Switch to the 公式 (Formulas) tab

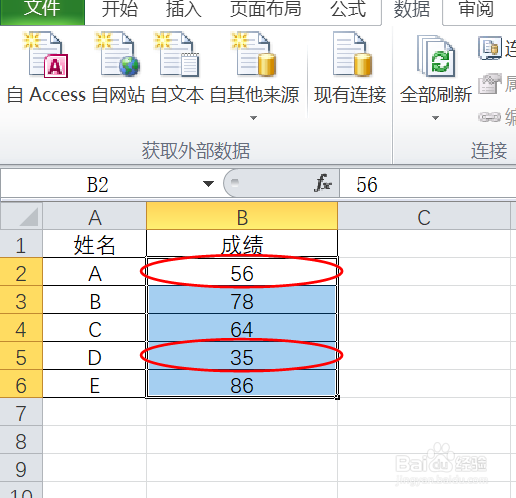click(x=348, y=9)
